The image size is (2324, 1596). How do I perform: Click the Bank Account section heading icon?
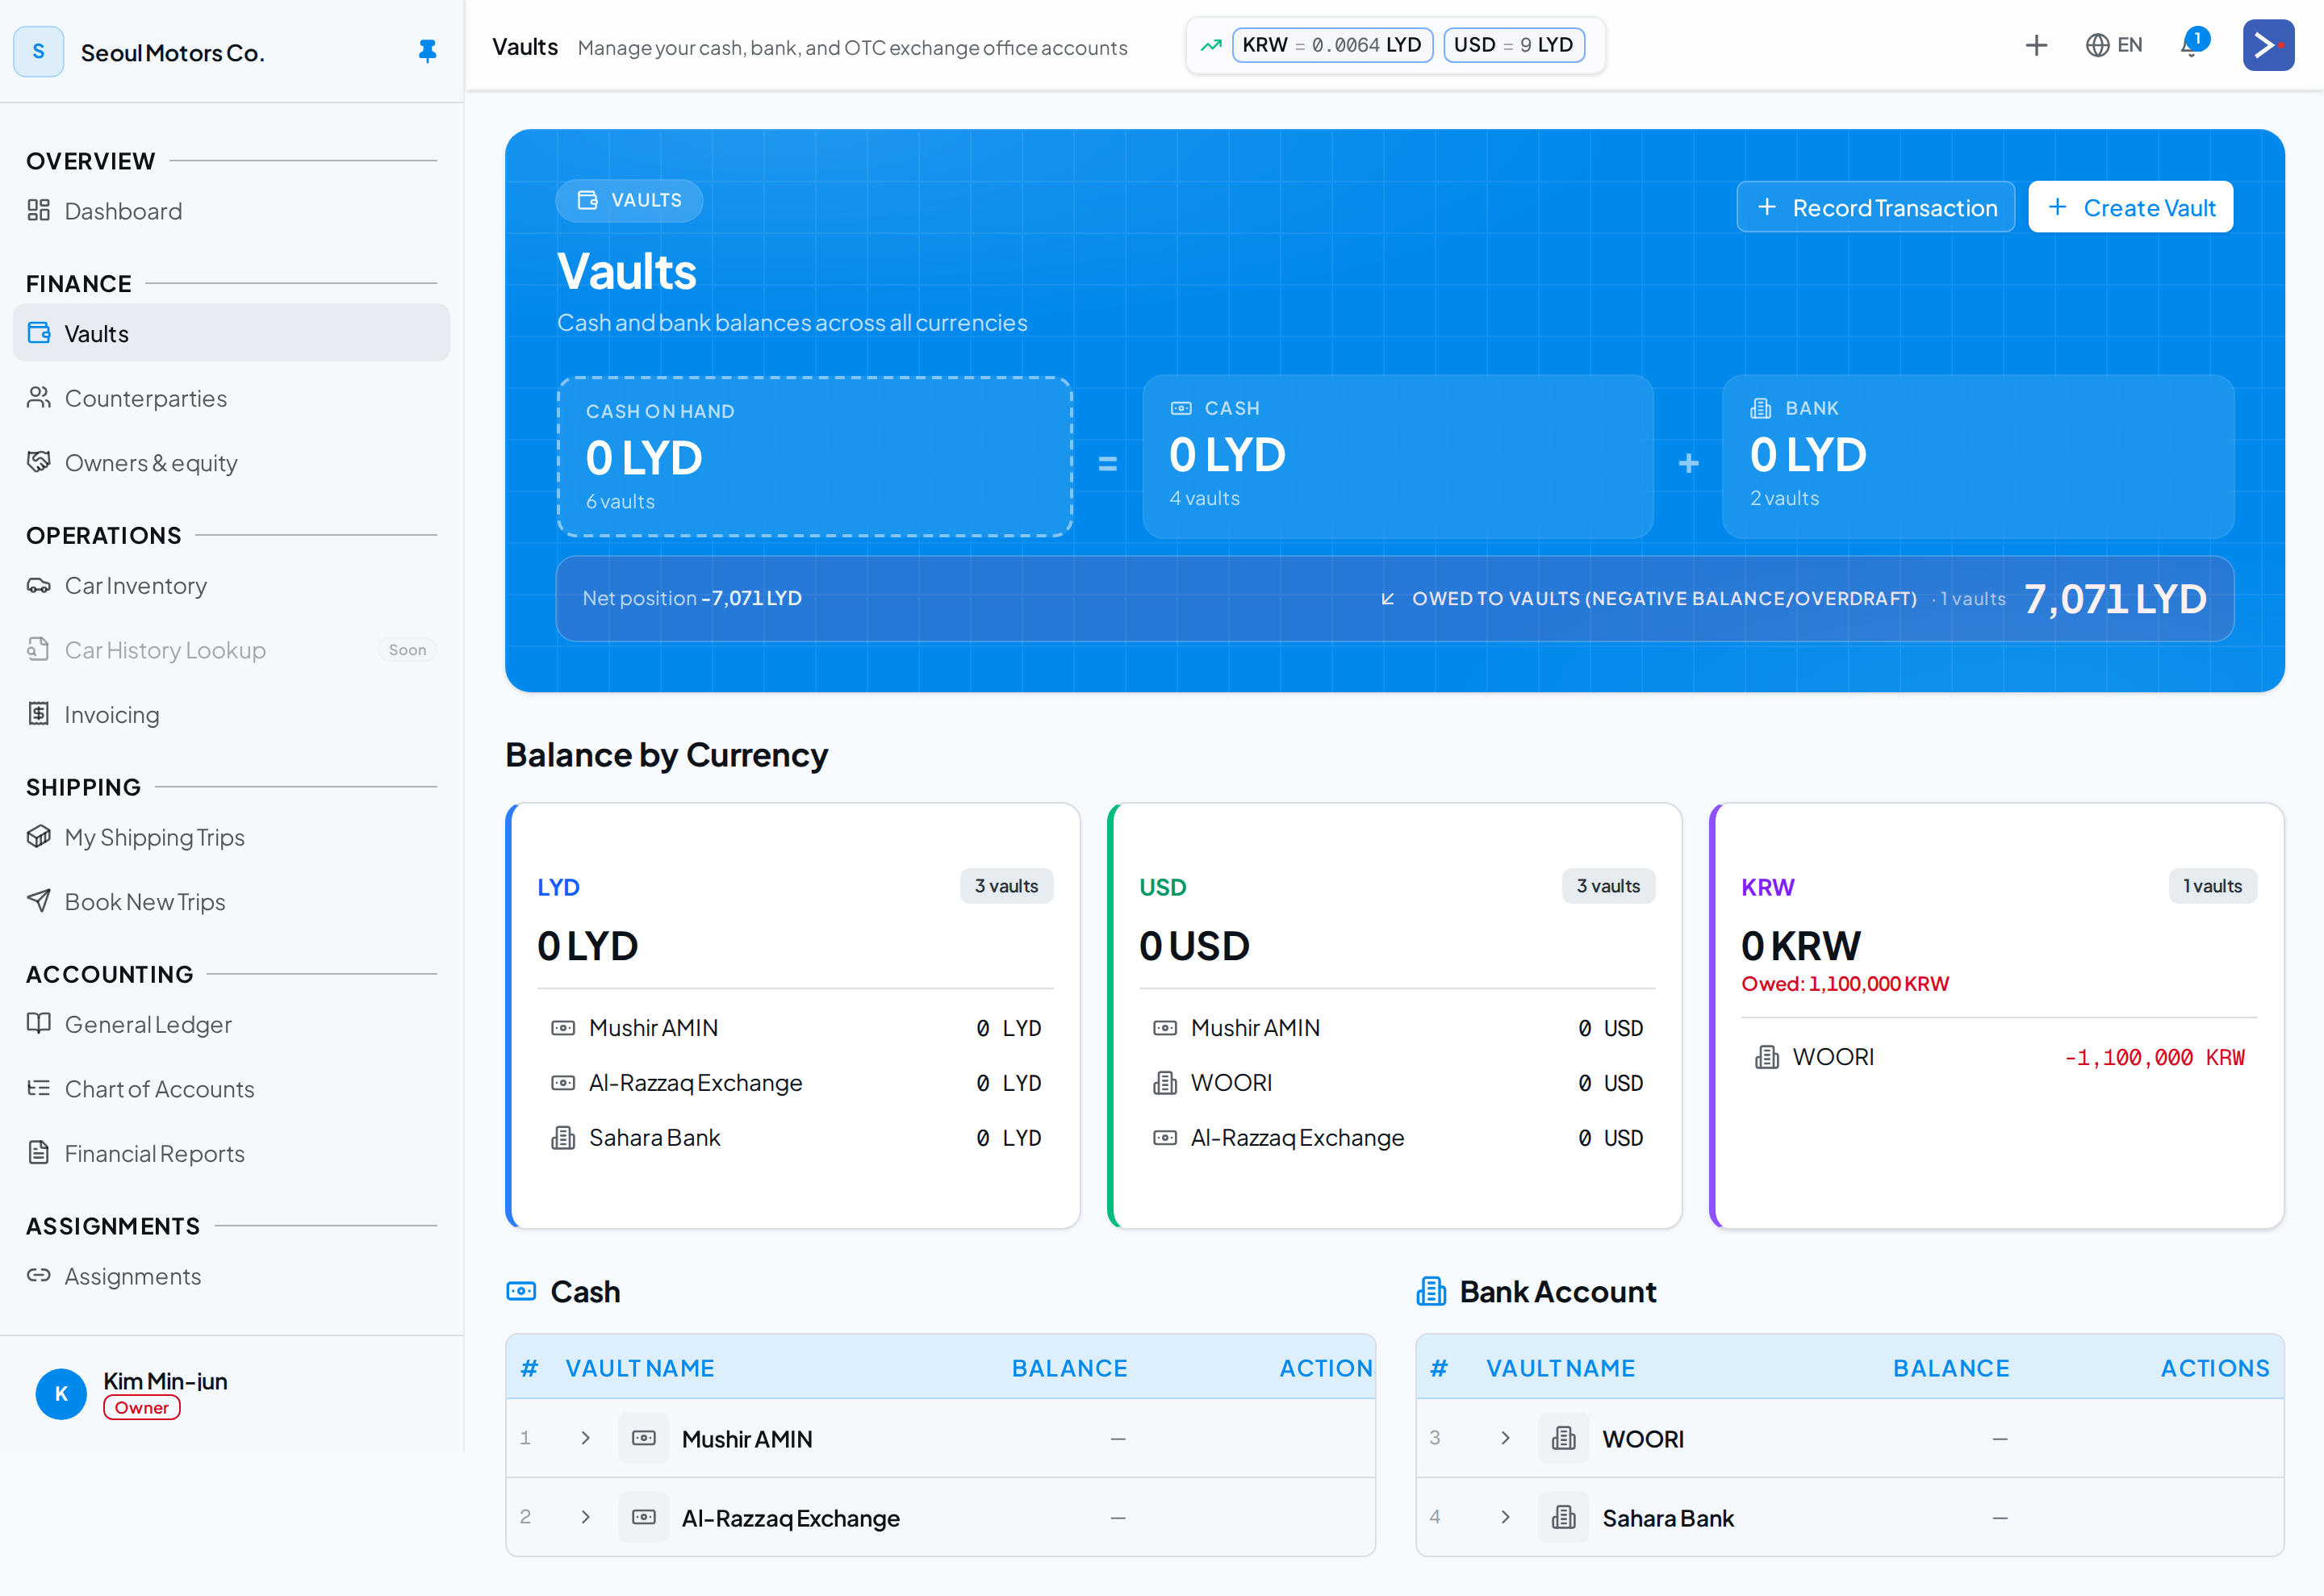coord(1431,1291)
